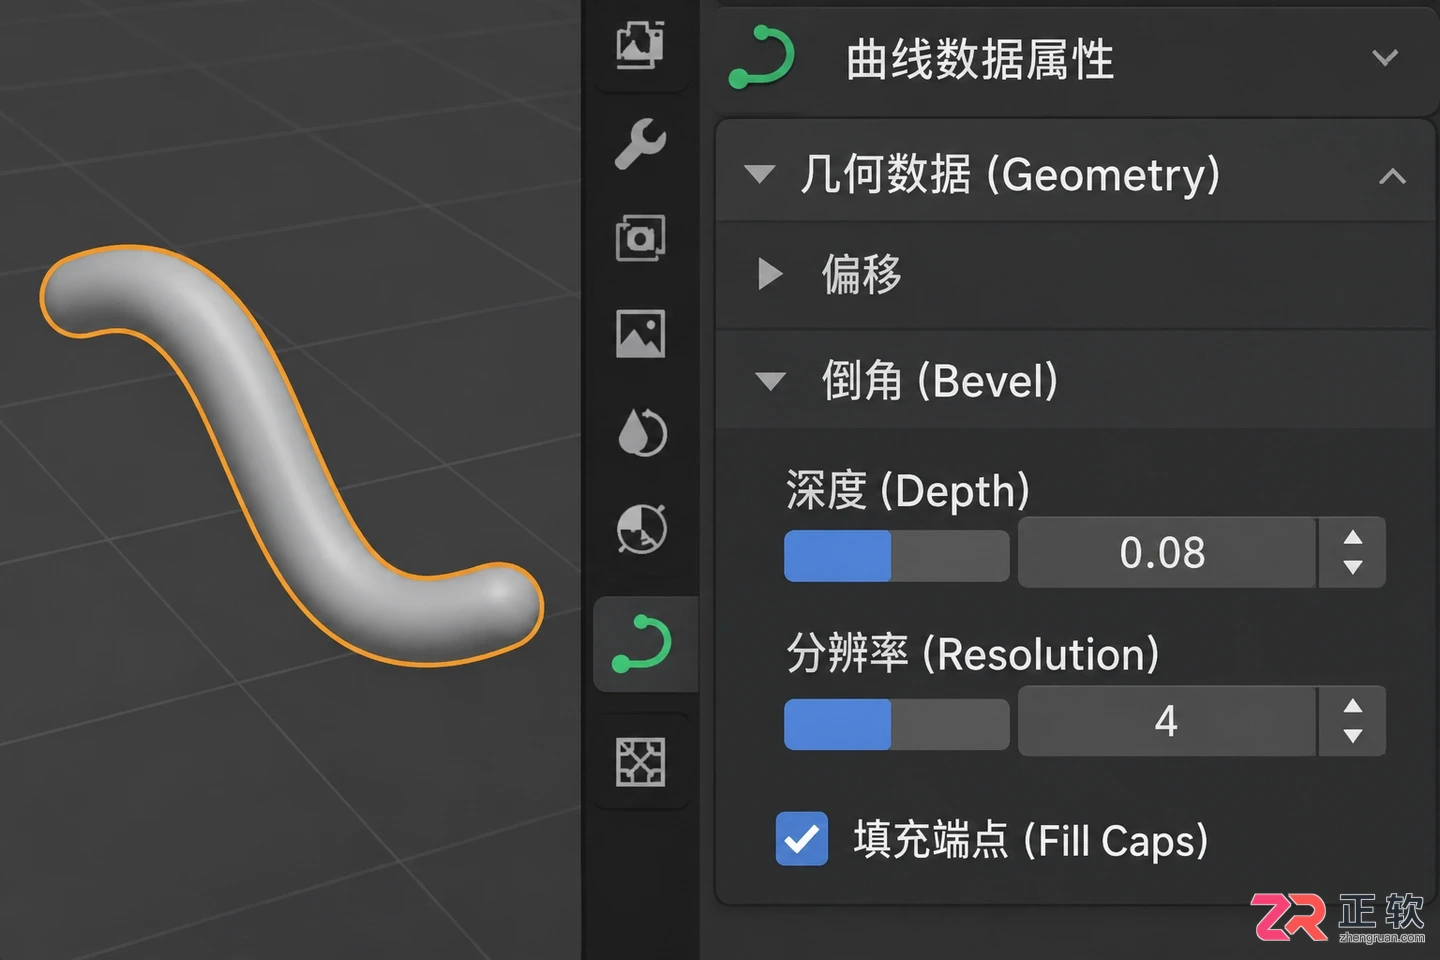This screenshot has width=1440, height=960.
Task: Open the Output properties tab icon
Action: point(640,43)
